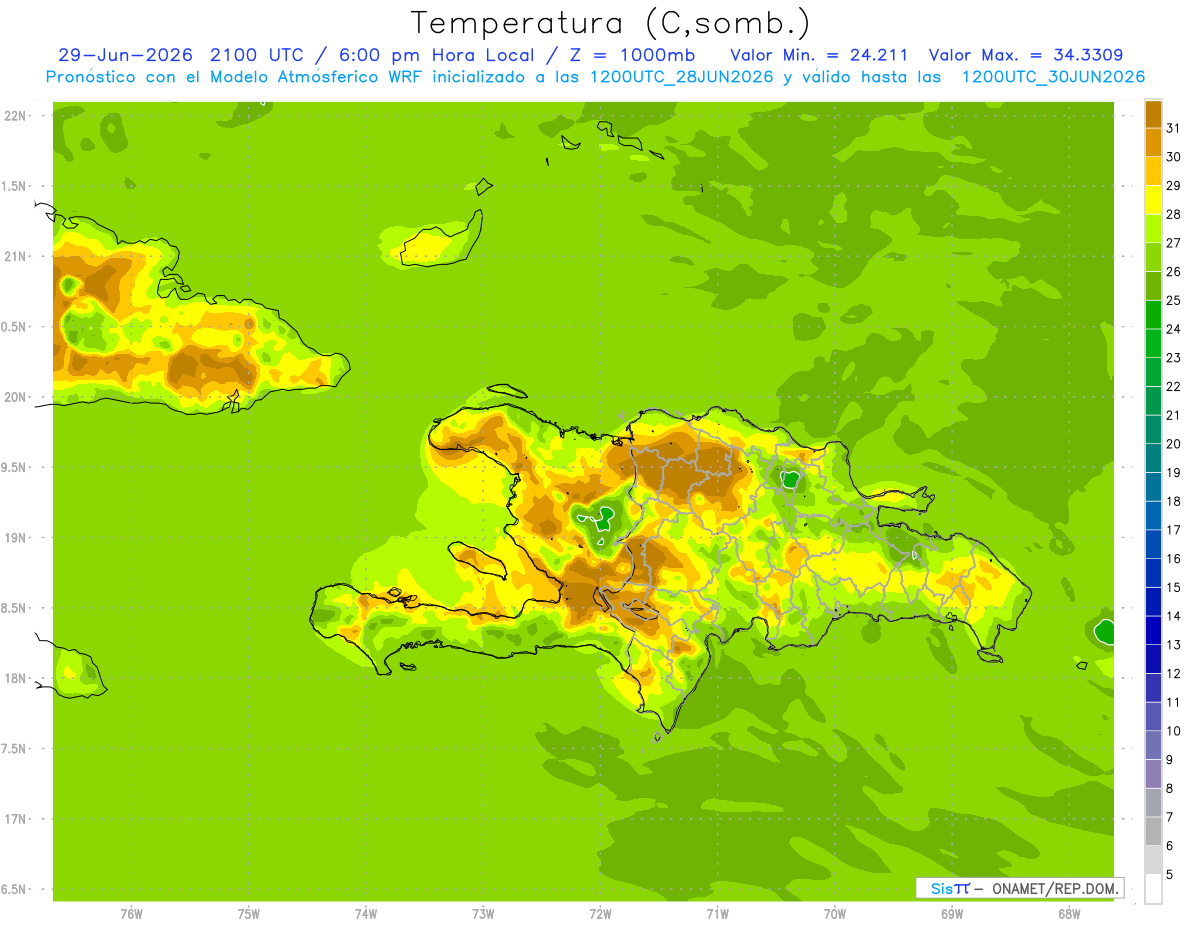The width and height of the screenshot is (1200, 927).
Task: Click the longitude axis label "71W"
Action: tap(717, 914)
